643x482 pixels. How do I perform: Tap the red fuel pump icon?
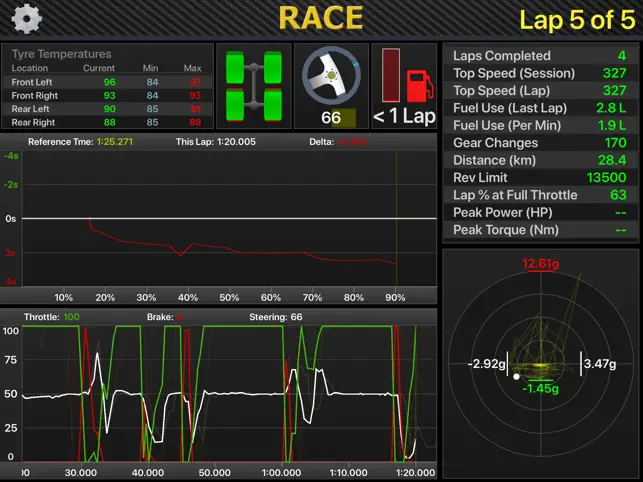coord(420,86)
